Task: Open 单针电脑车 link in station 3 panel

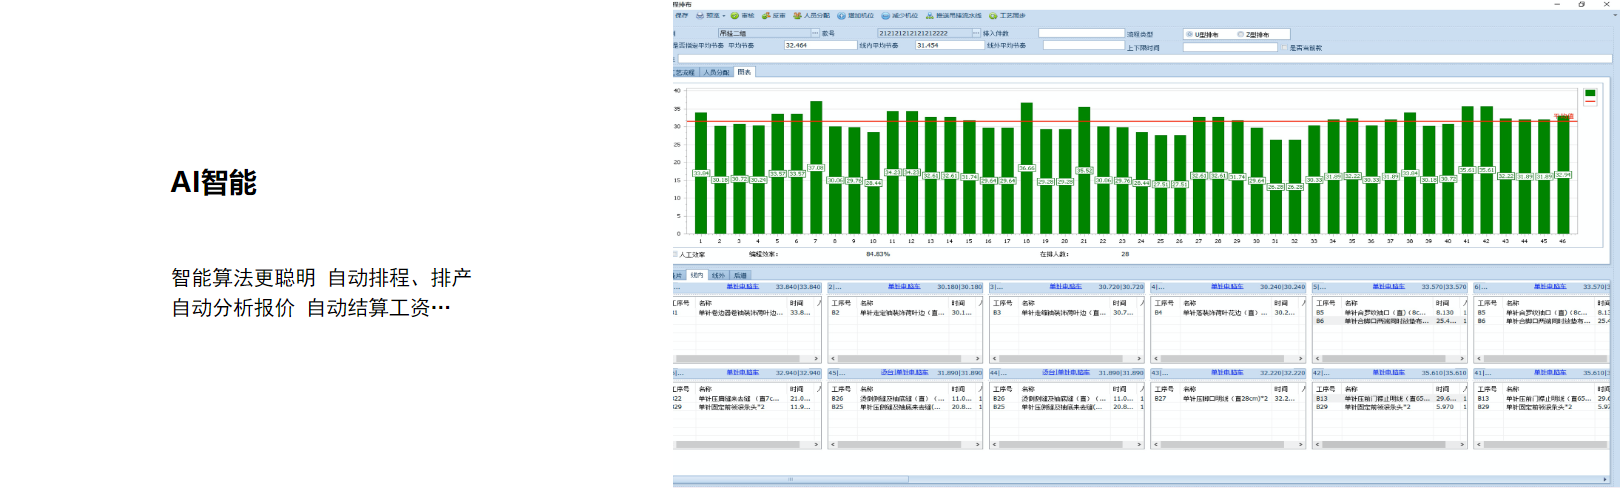Action: click(1065, 287)
